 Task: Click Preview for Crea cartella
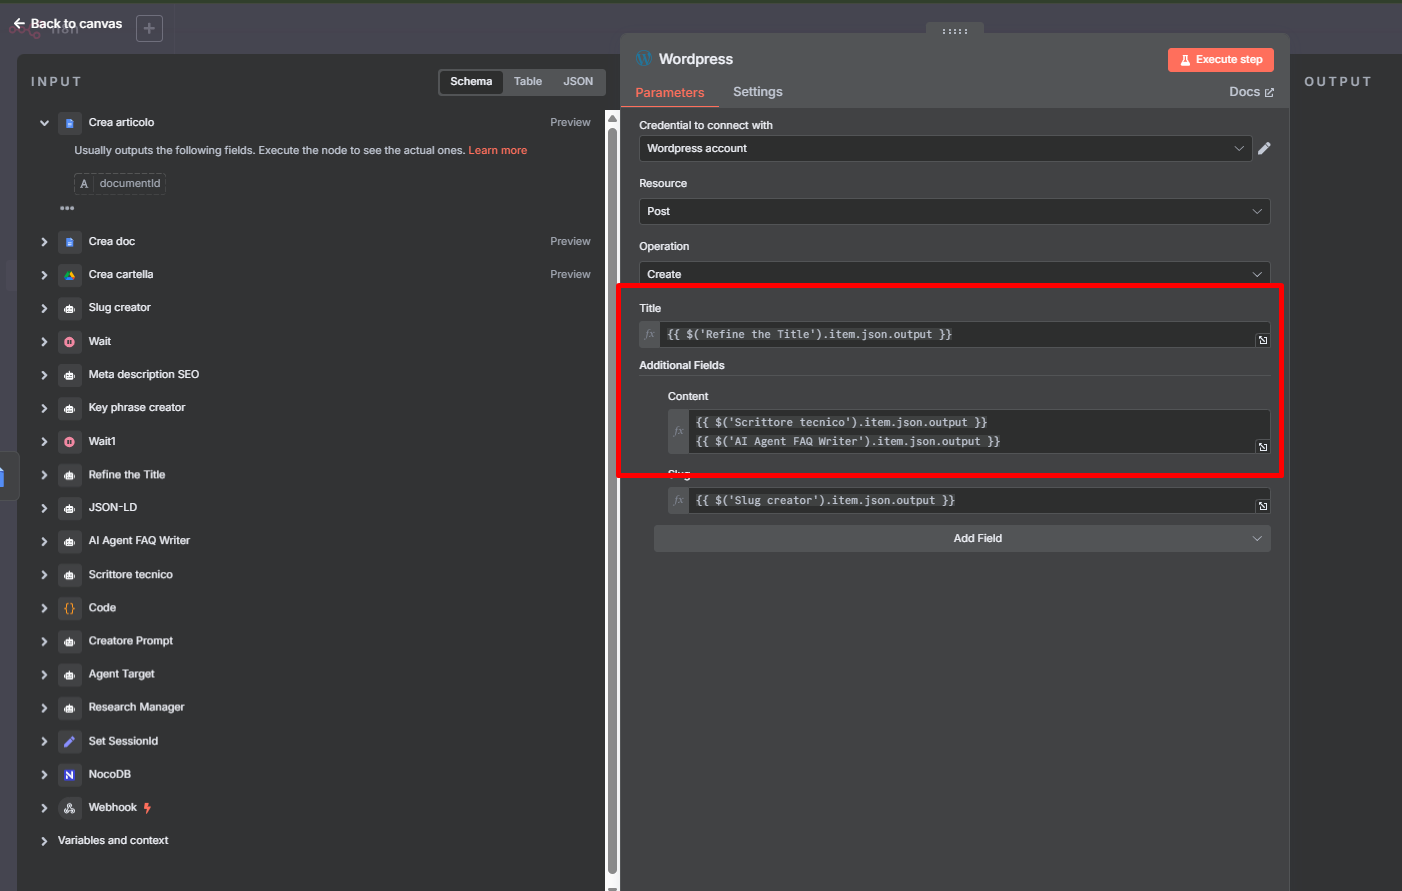coord(570,275)
